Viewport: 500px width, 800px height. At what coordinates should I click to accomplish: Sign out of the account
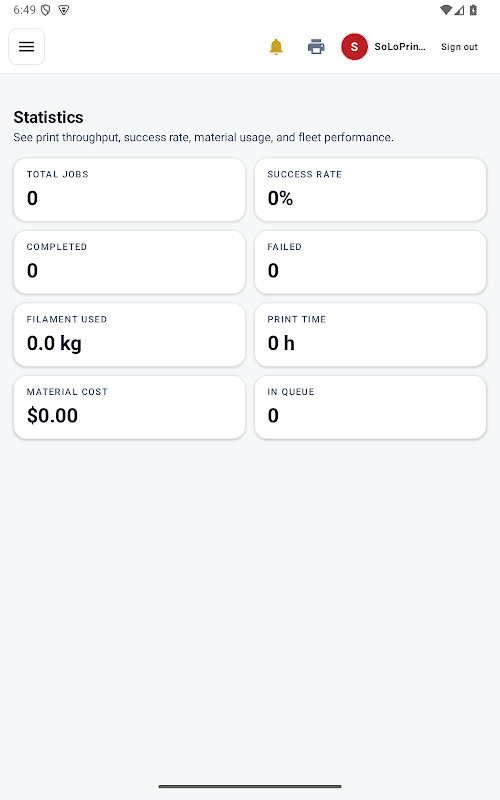click(459, 47)
